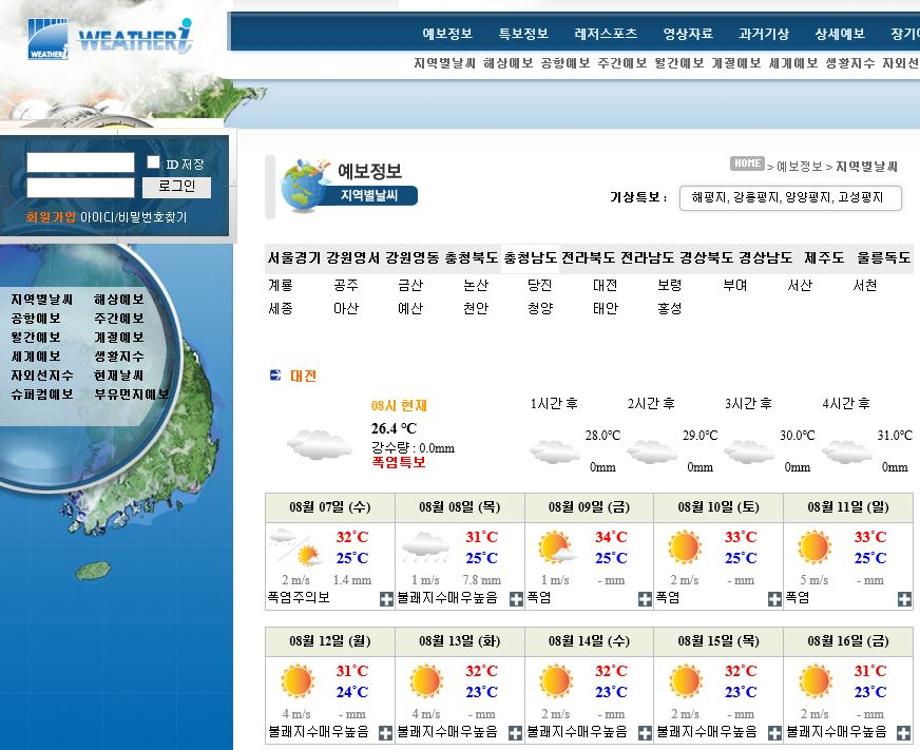Open 자외선지수 in the sidebar

pos(42,375)
